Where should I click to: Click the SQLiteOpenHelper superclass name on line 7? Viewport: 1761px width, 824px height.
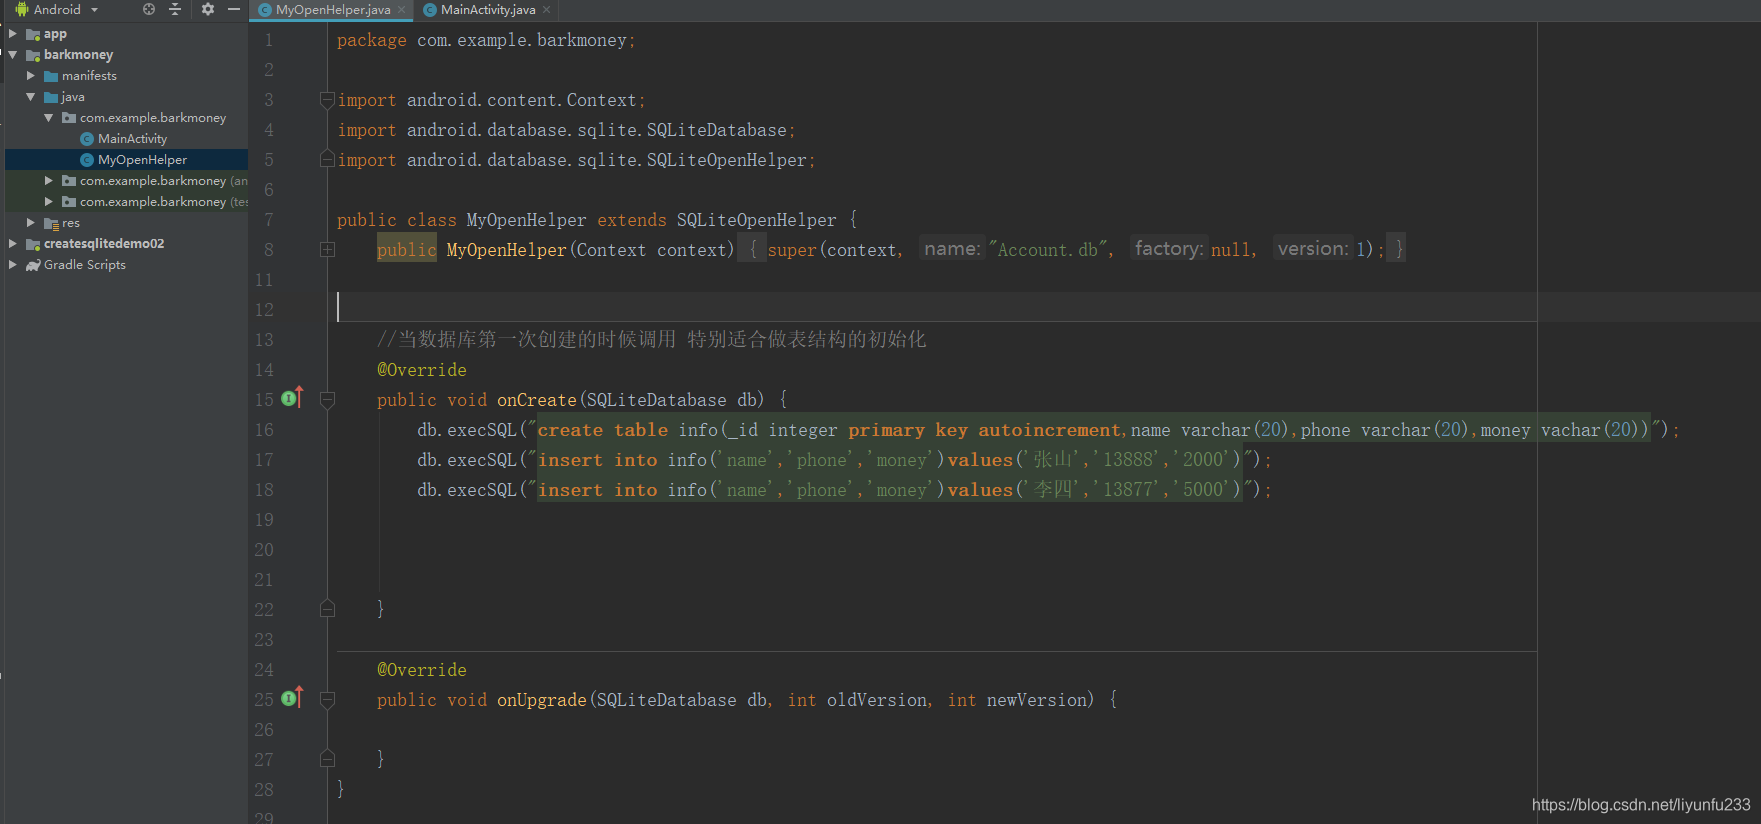(756, 220)
